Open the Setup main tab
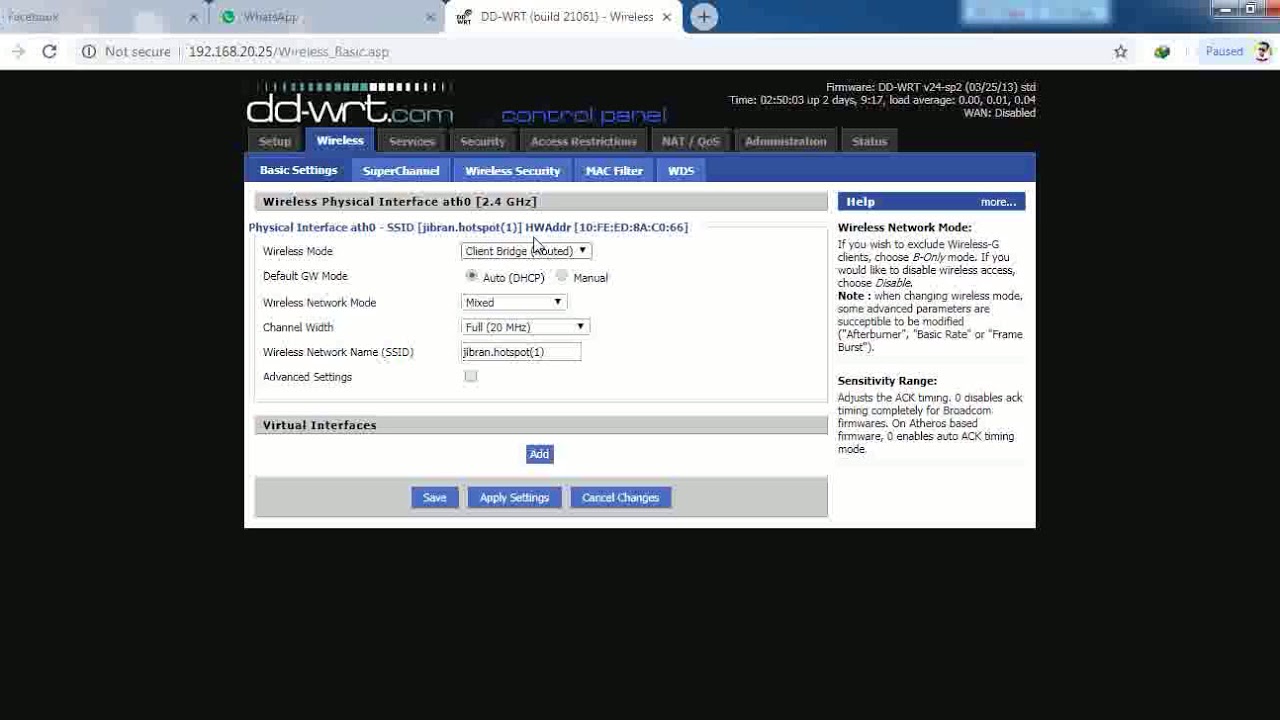 275,141
